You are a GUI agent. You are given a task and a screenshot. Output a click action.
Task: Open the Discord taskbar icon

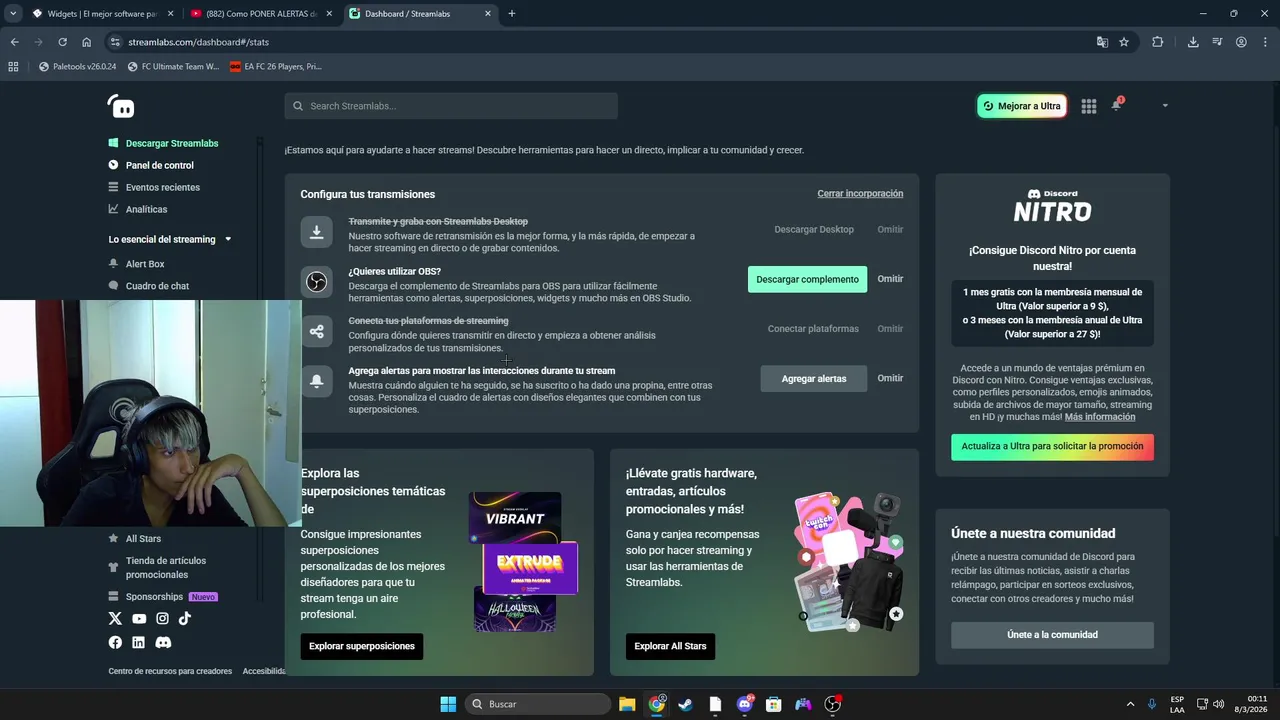click(x=744, y=704)
